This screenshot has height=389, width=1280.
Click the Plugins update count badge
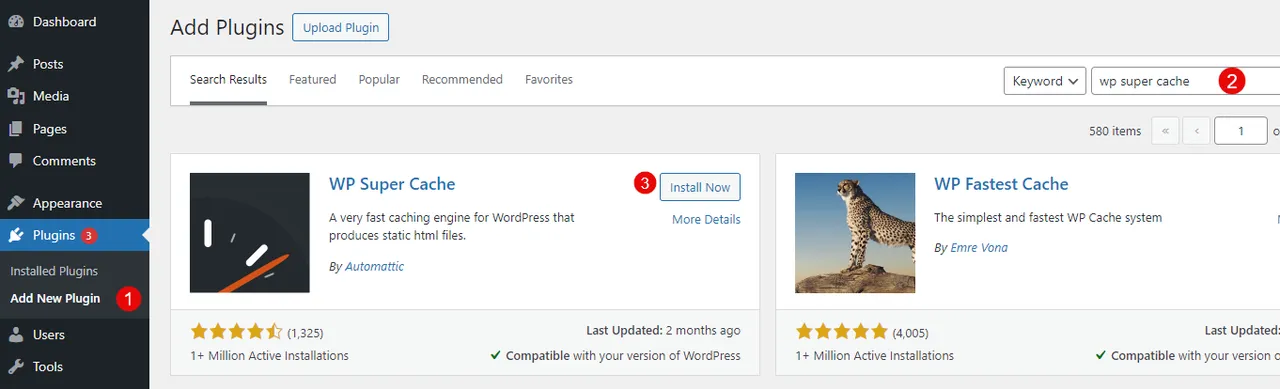89,236
